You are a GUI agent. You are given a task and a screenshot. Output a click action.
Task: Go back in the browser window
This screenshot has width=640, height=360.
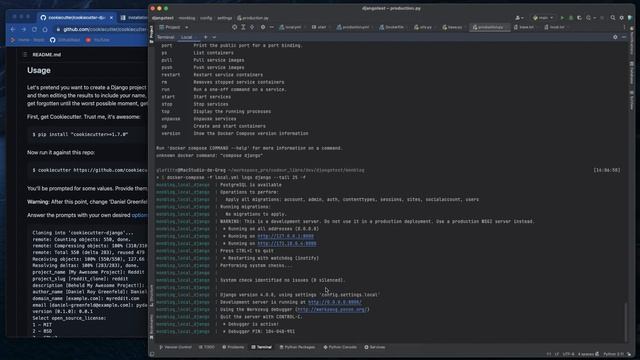(x=13, y=29)
